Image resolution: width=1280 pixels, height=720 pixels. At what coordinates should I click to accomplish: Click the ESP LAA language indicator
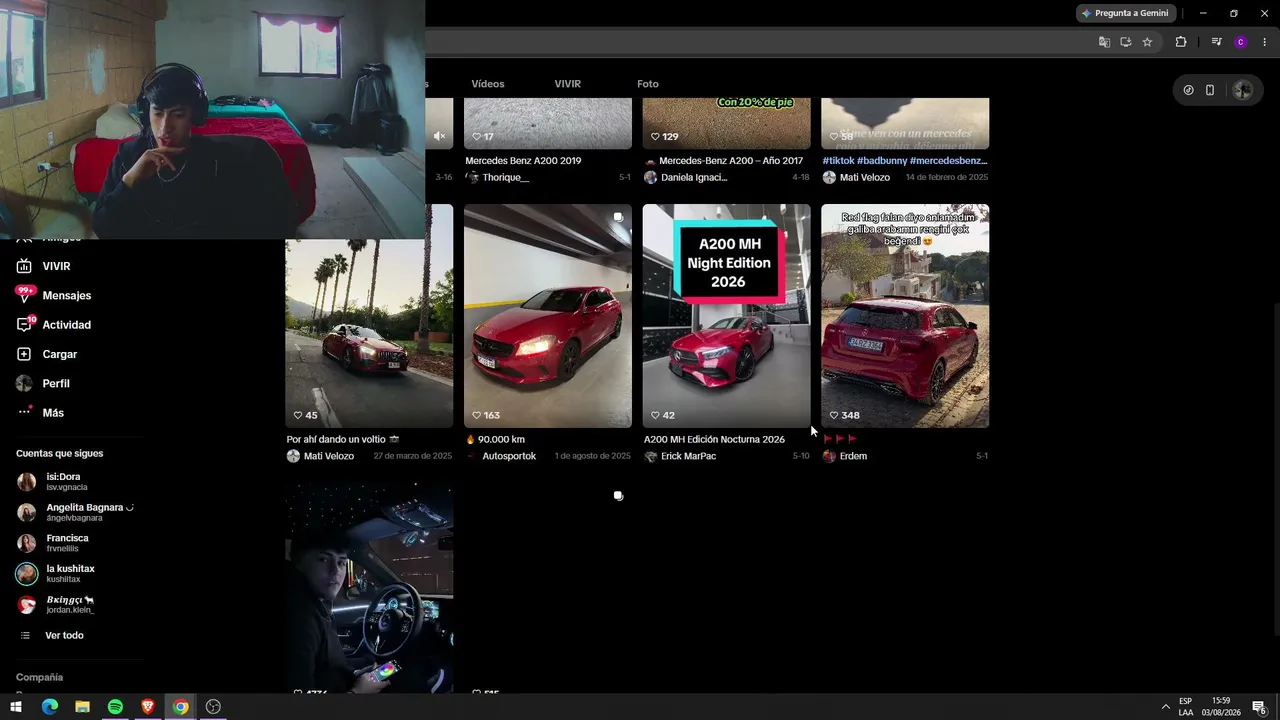point(1186,707)
